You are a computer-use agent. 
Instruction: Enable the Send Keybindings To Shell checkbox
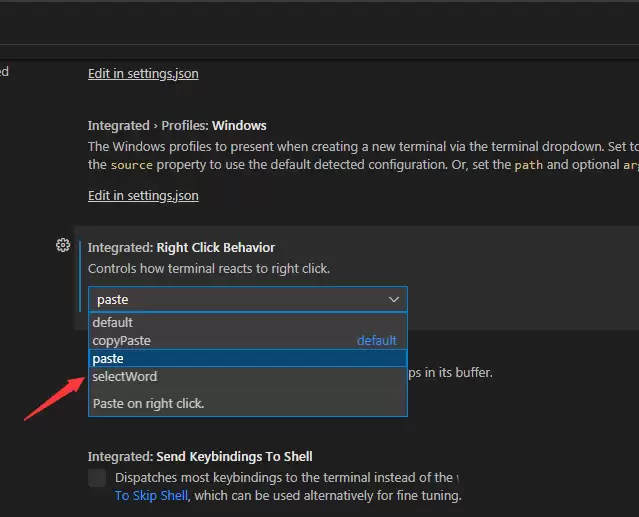(97, 478)
